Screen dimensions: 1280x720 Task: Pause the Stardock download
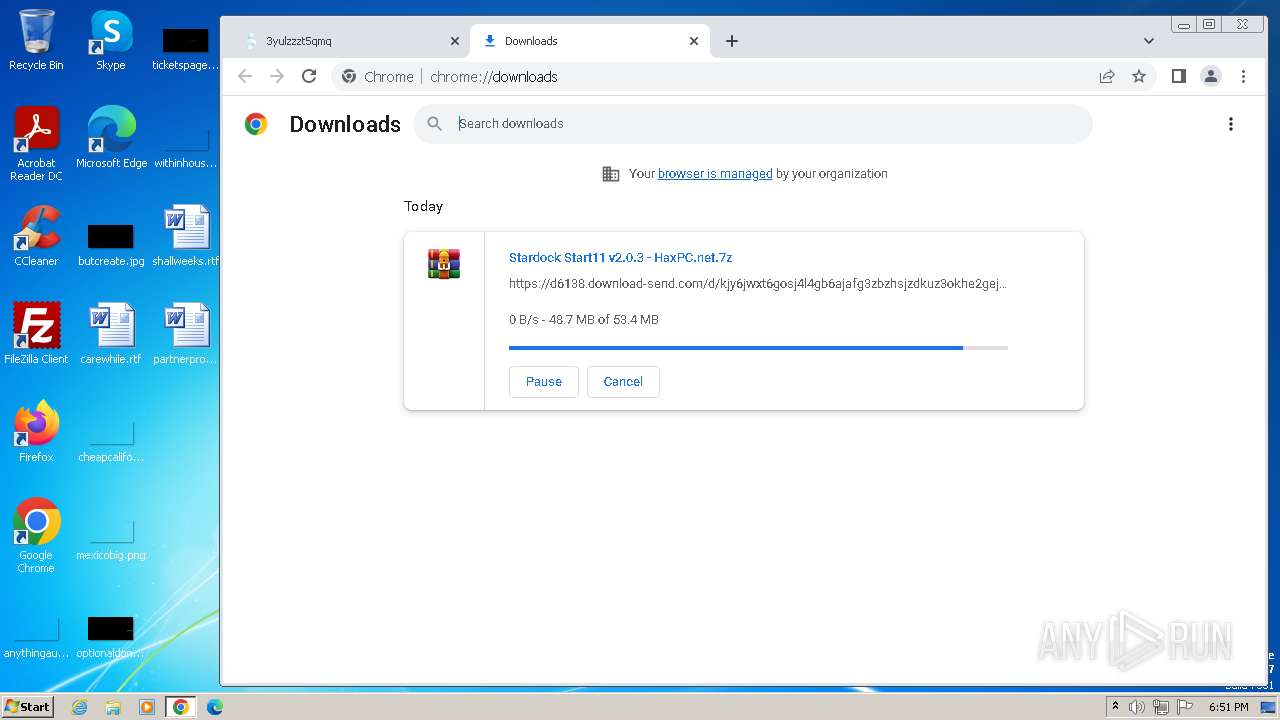coord(544,382)
